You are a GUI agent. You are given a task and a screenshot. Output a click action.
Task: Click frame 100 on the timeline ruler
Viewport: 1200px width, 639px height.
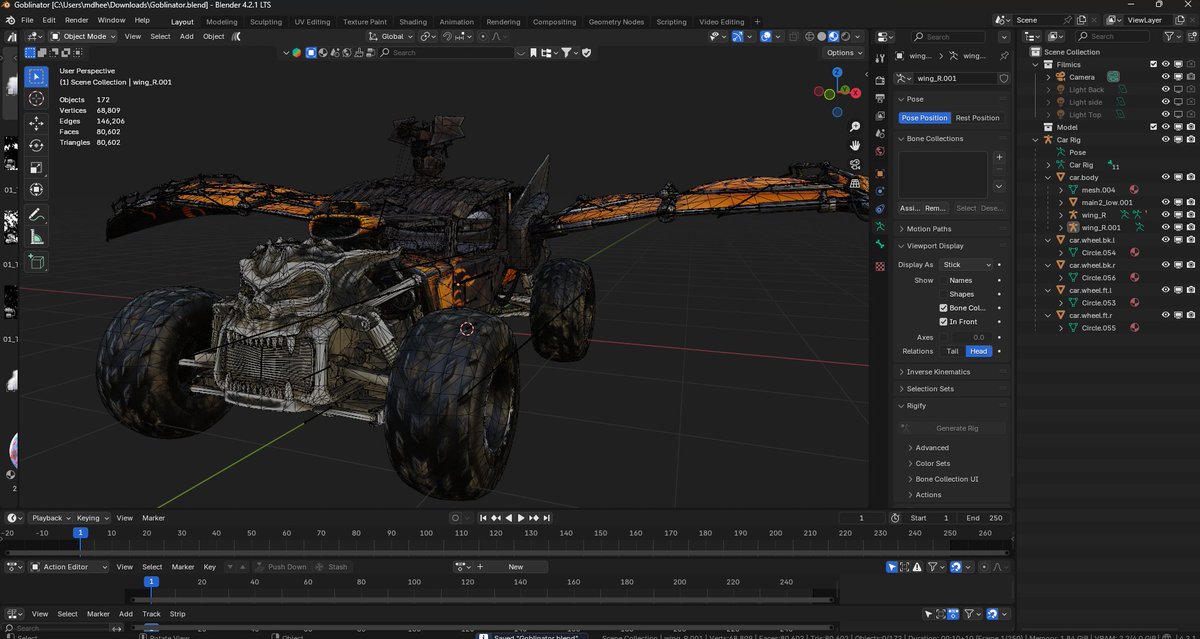427,533
